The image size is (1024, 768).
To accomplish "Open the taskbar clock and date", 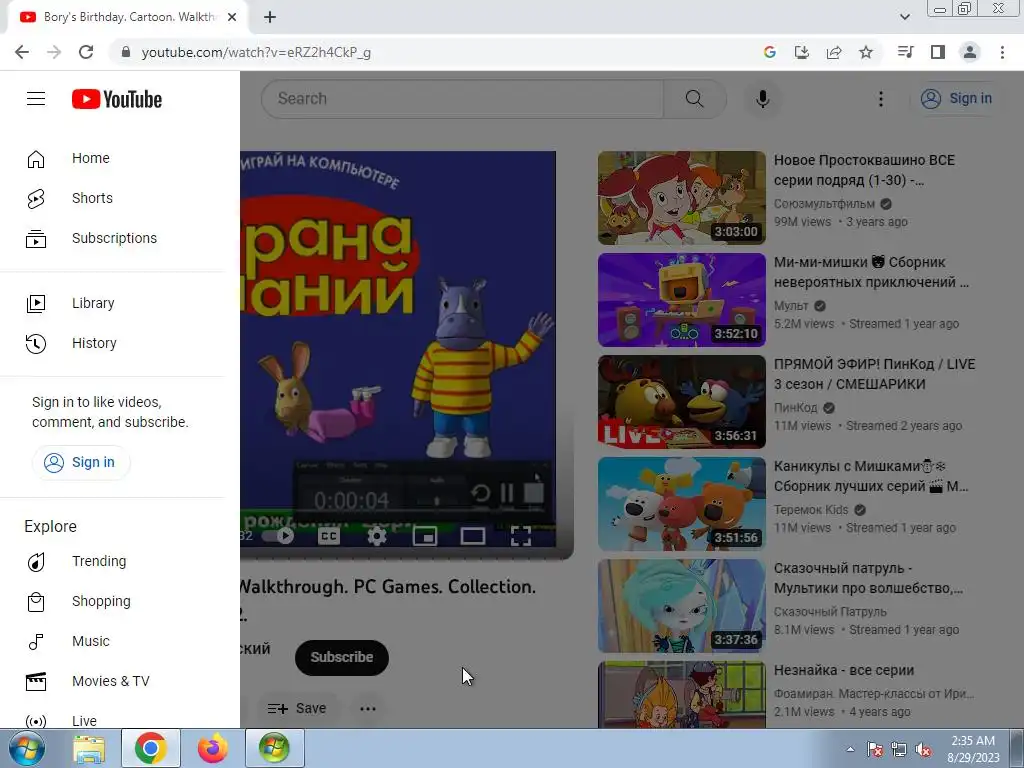I will pyautogui.click(x=973, y=749).
